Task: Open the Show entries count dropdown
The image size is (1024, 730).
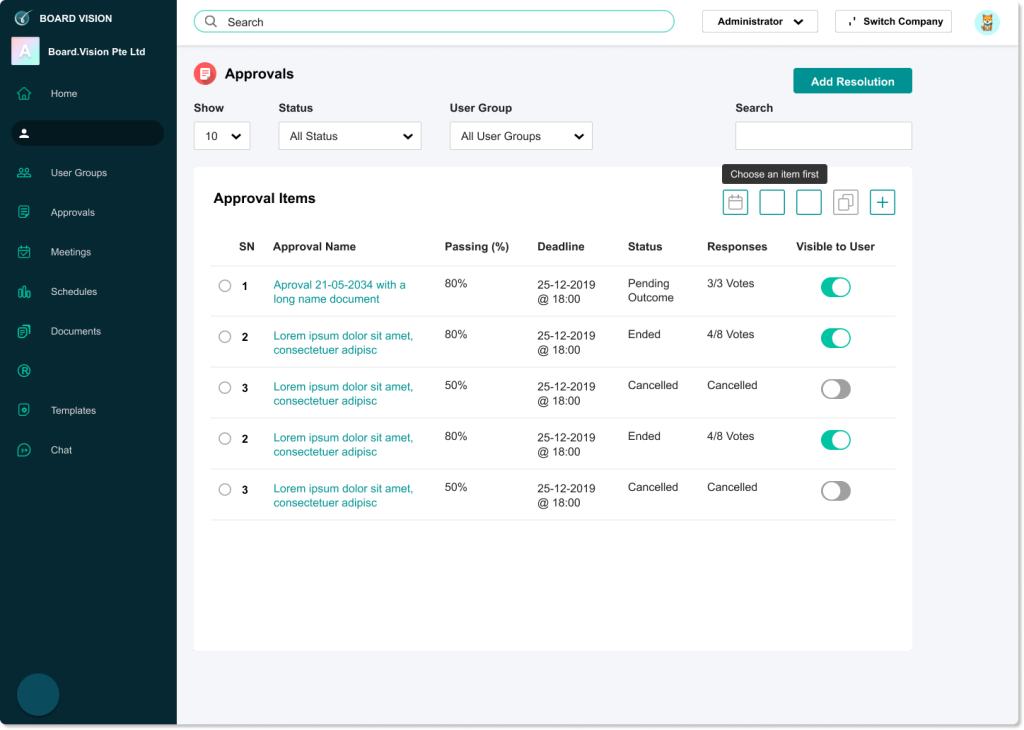Action: click(x=222, y=136)
